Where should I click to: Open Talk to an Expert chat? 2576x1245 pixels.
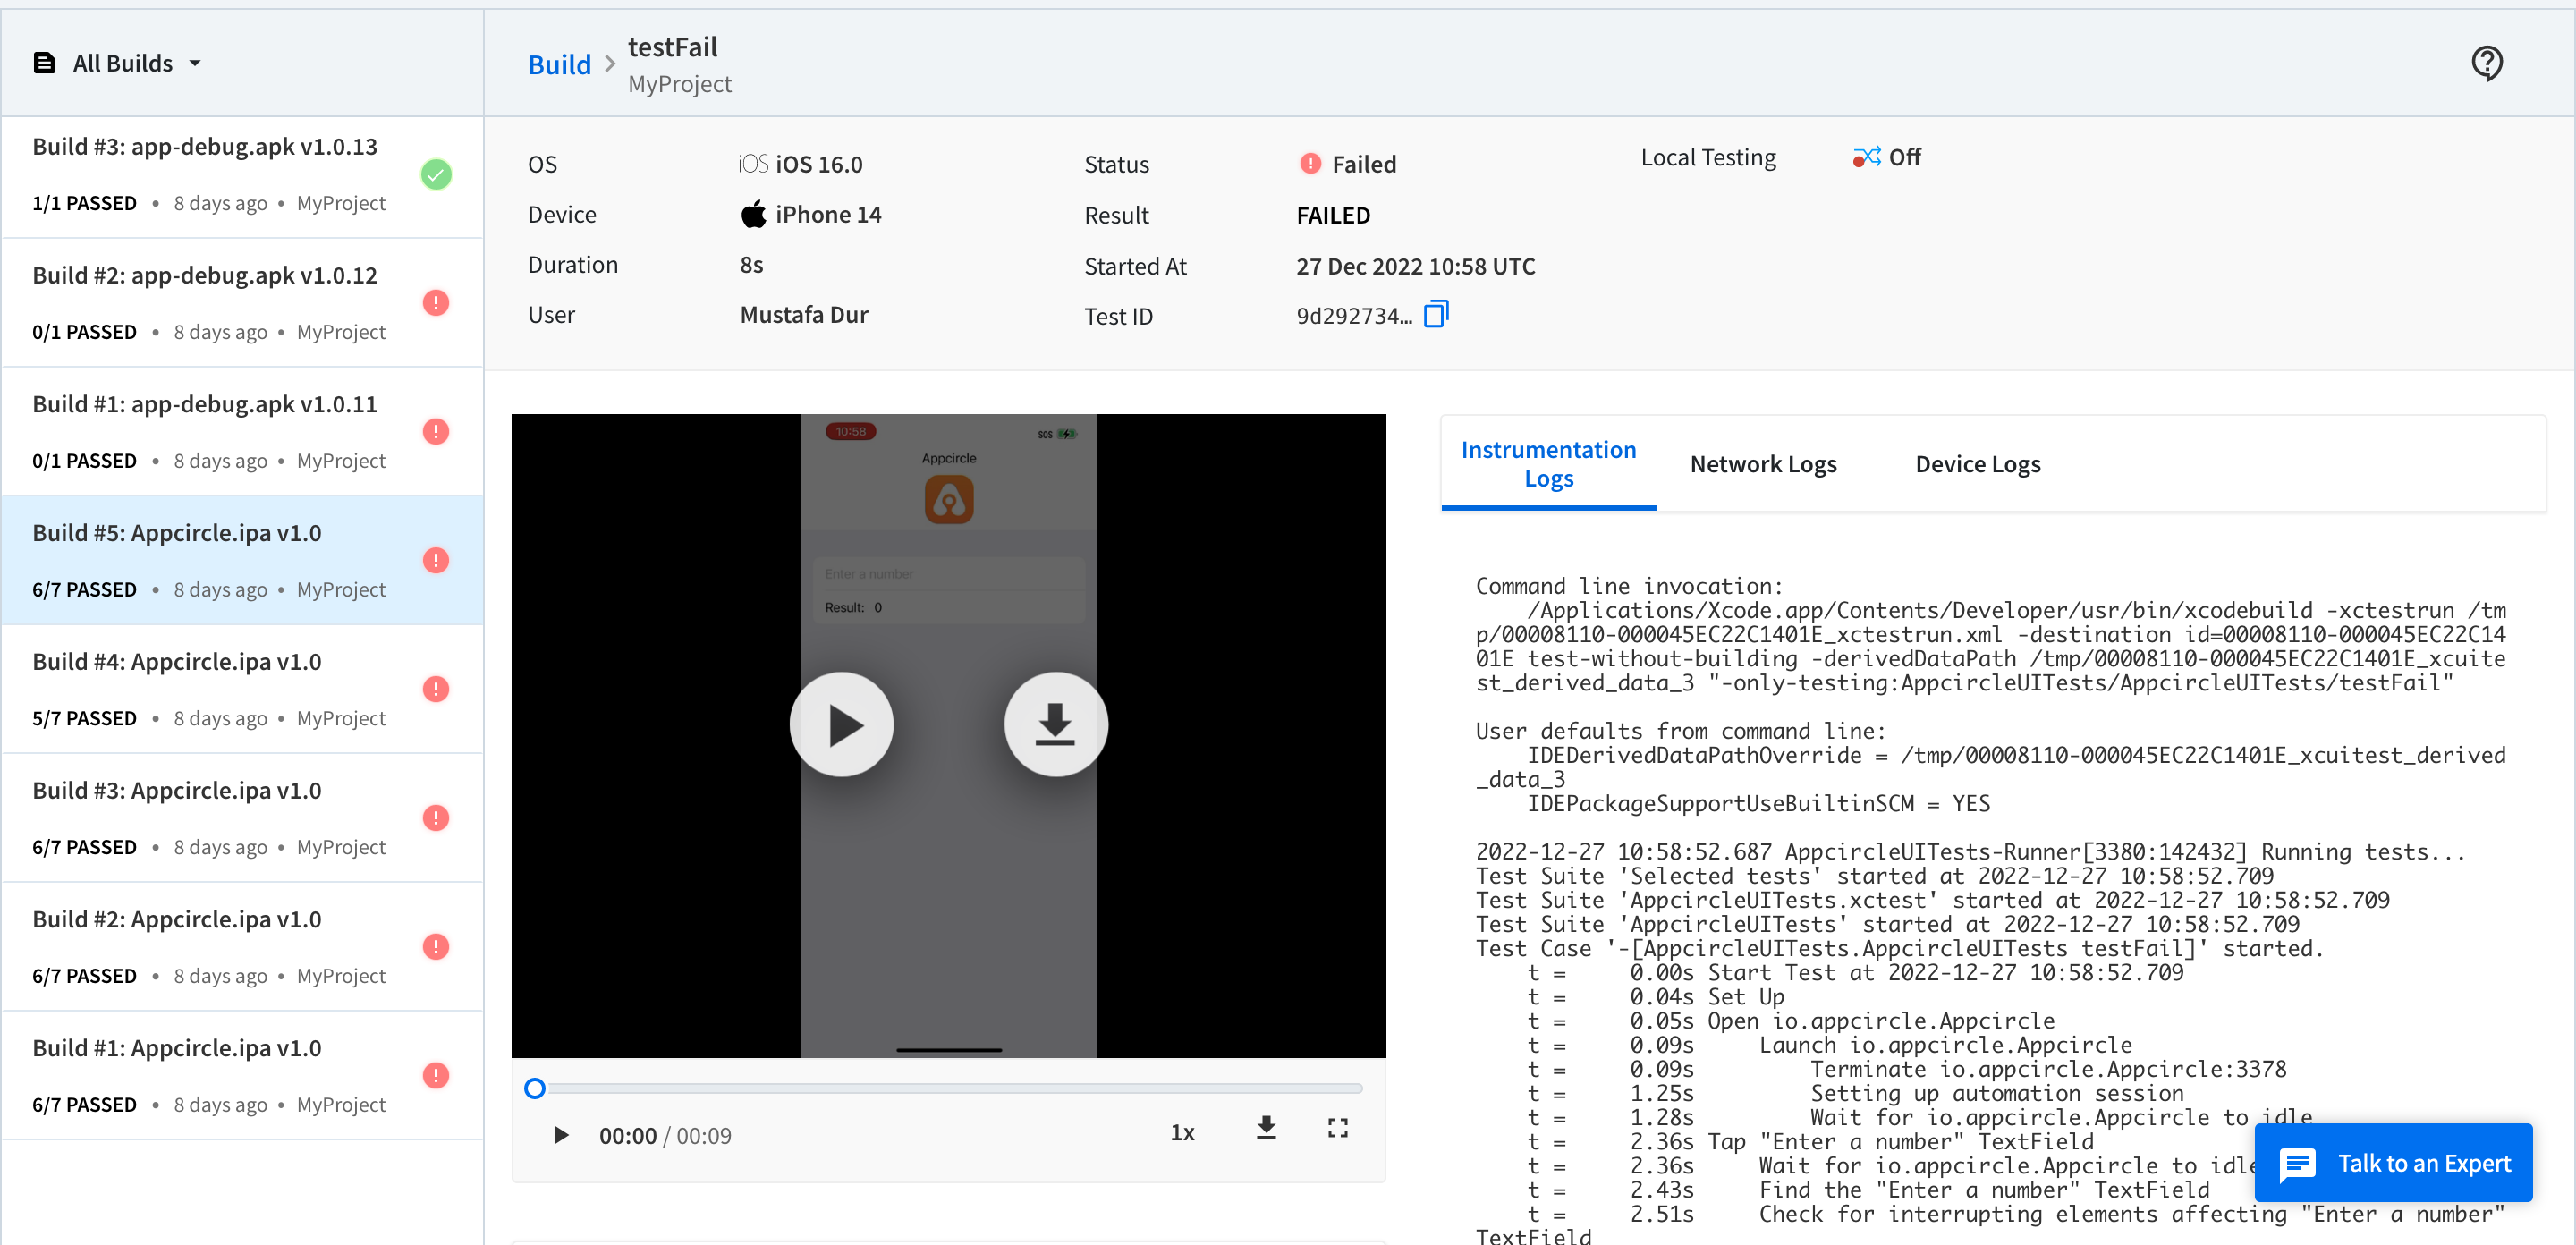point(2393,1163)
